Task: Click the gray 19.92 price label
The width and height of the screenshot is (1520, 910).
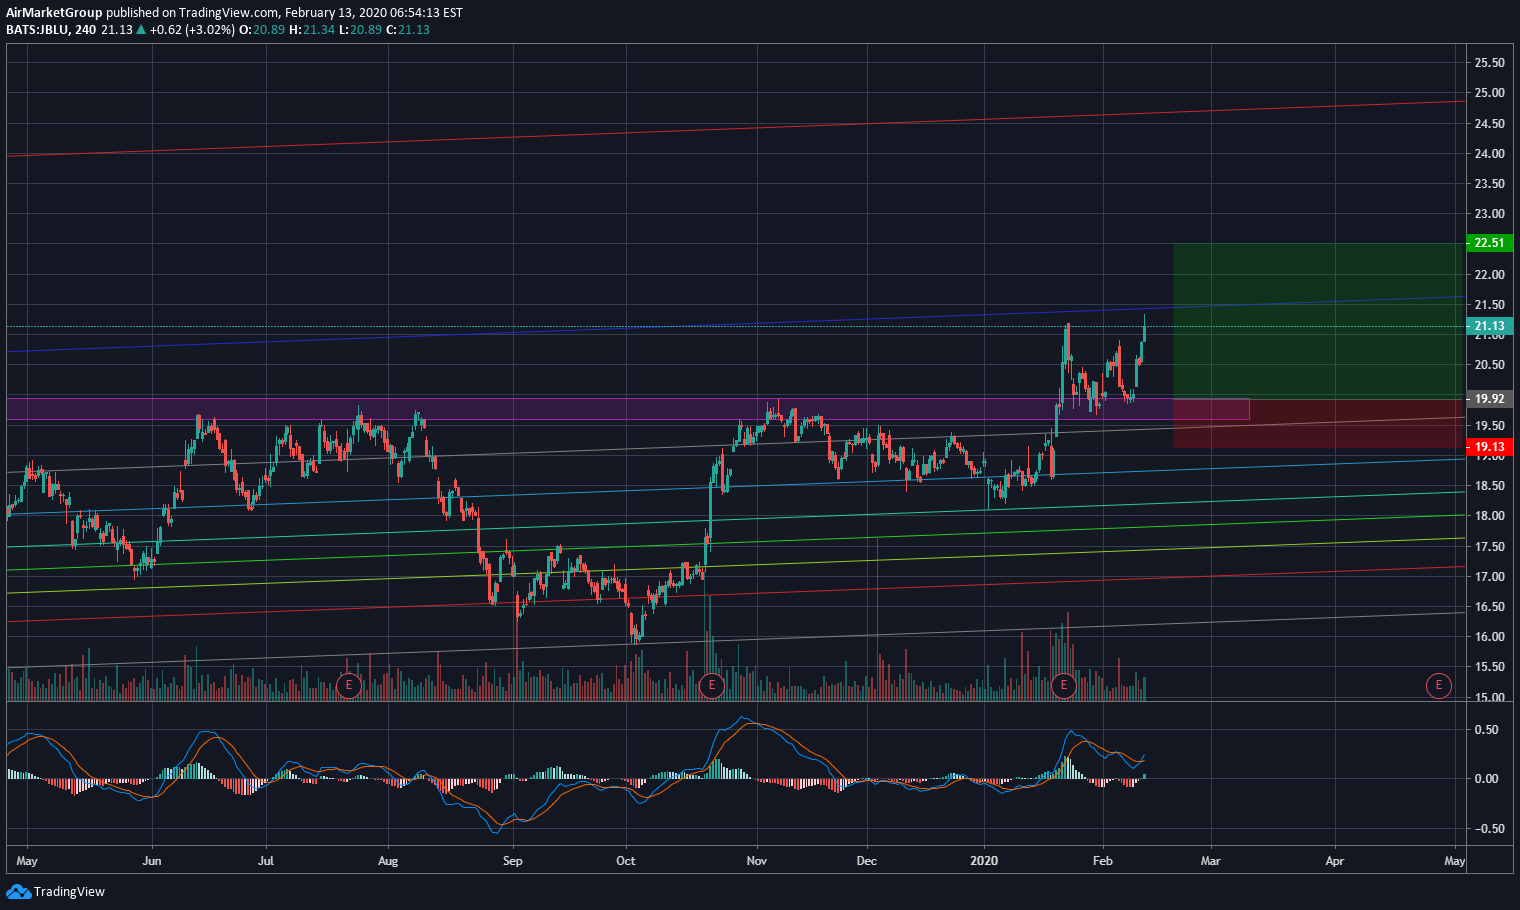Action: point(1489,398)
